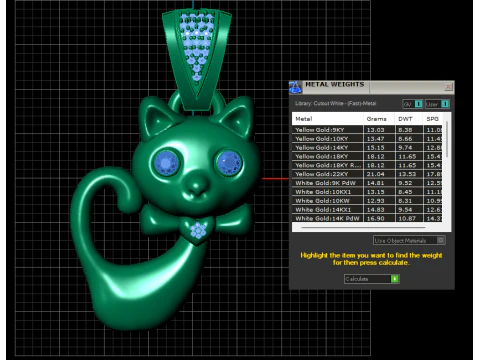The image size is (480, 360).
Task: Click the Calculate button
Action: coord(371,279)
